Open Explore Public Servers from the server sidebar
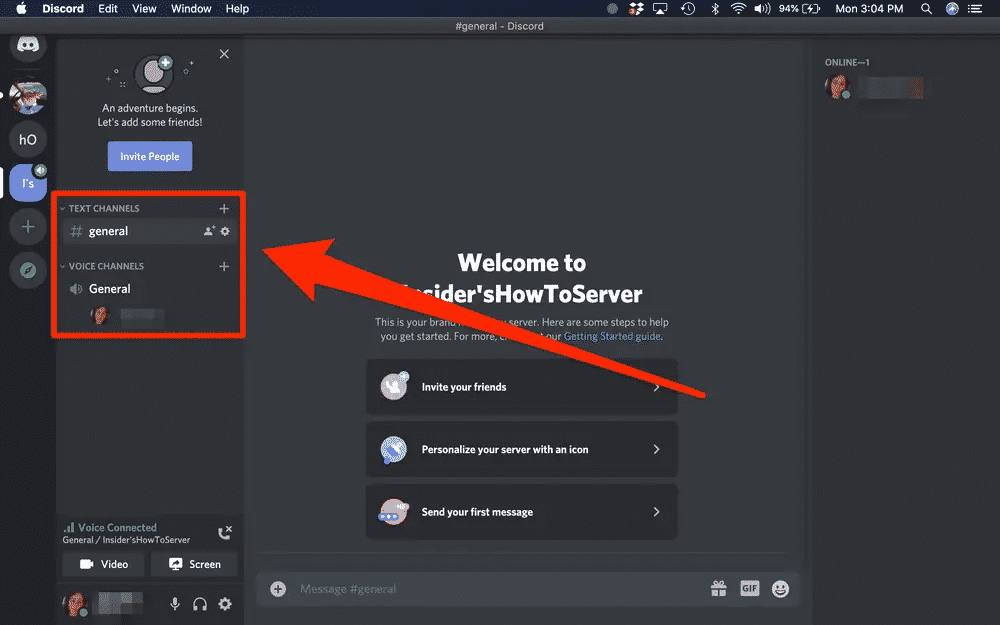 27,270
